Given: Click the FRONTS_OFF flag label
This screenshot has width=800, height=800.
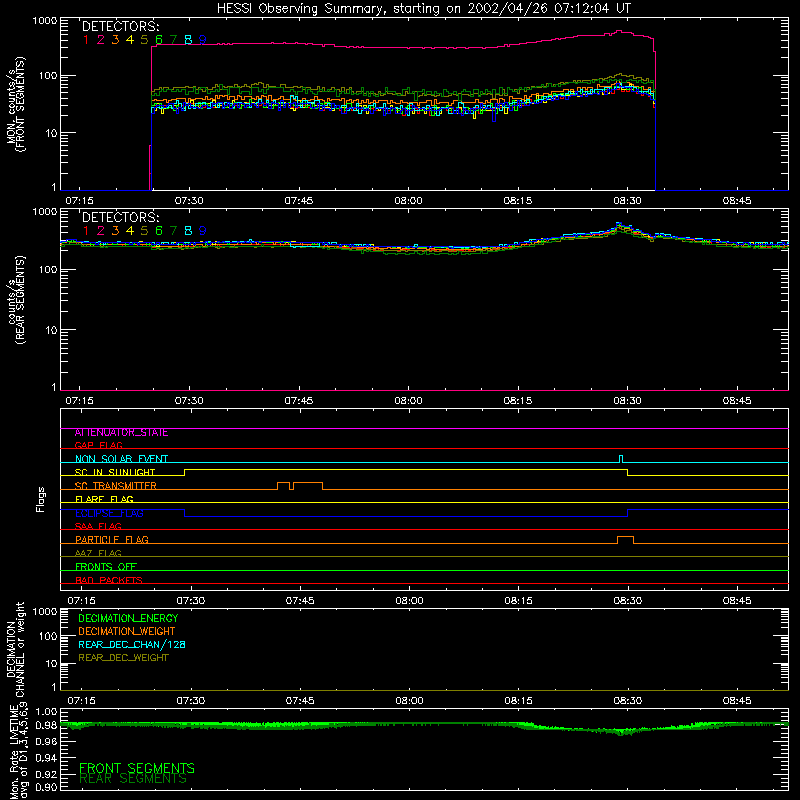Looking at the screenshot, I should 106,567.
